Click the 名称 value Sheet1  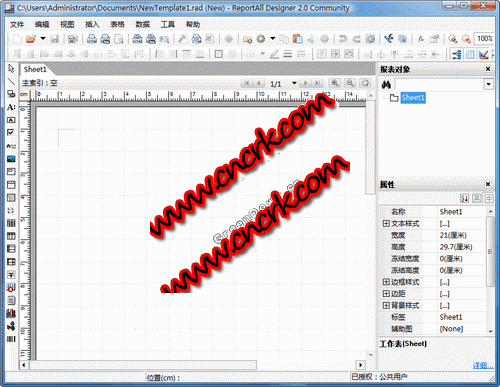click(x=451, y=212)
